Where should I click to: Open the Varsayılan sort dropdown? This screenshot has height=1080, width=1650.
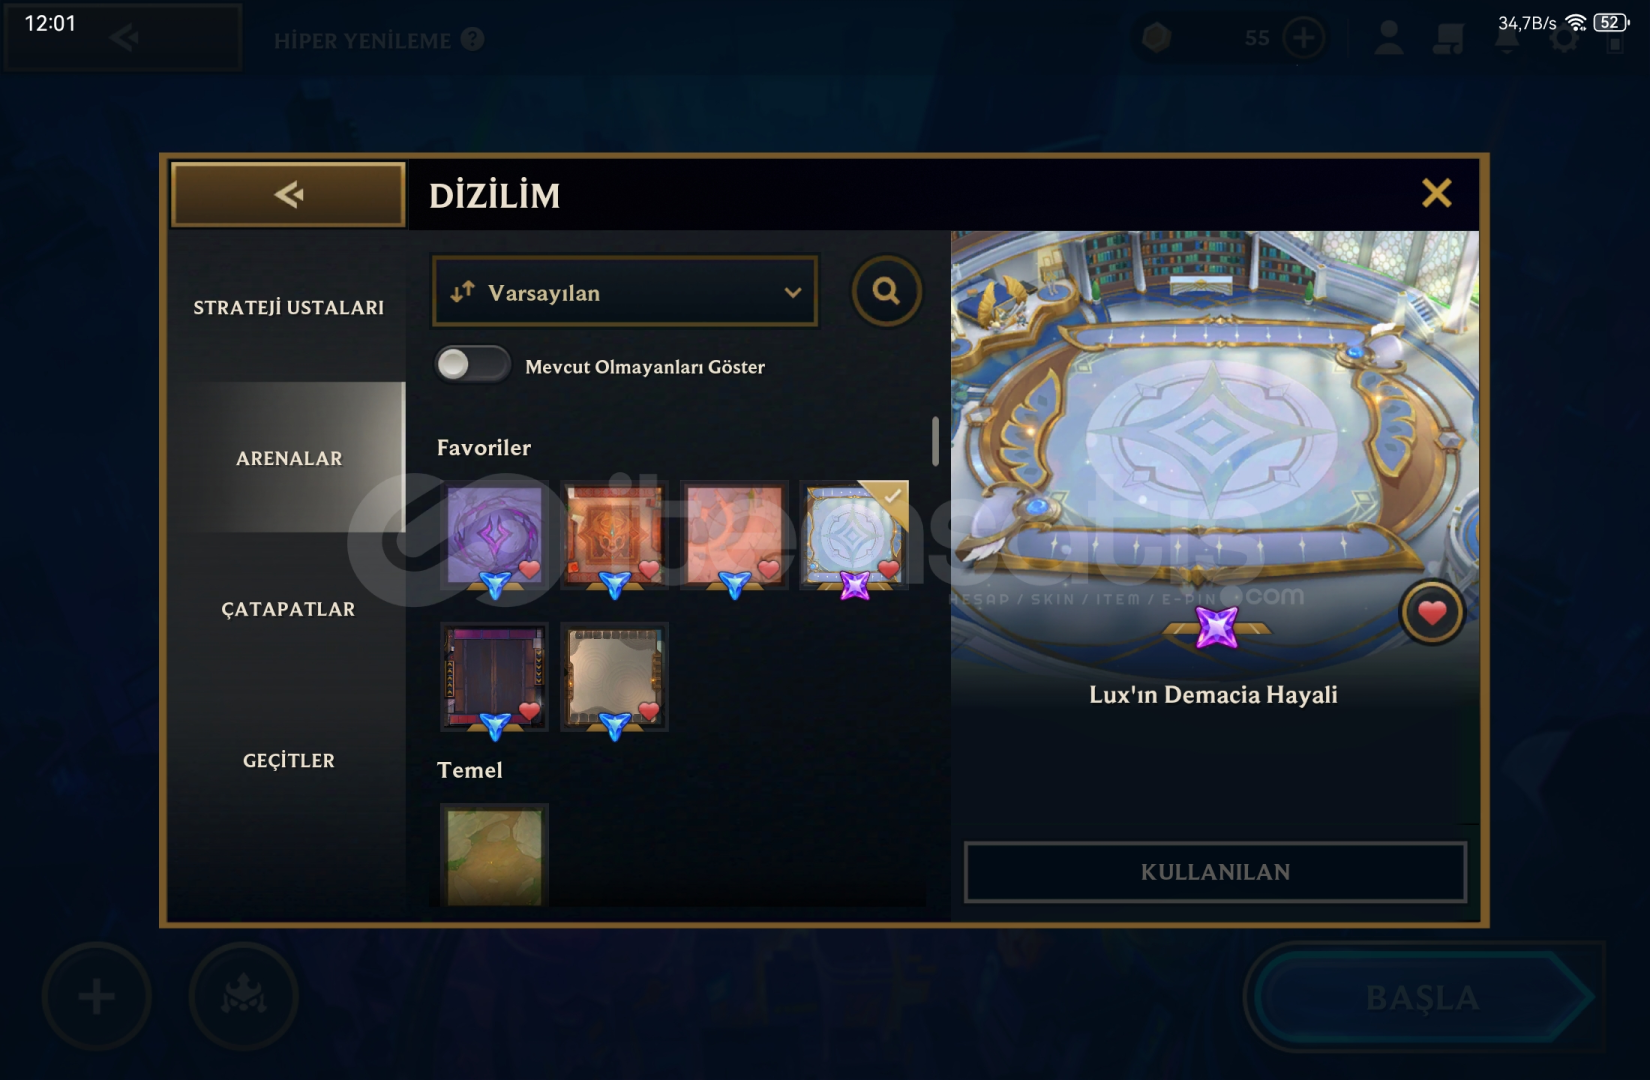[625, 292]
